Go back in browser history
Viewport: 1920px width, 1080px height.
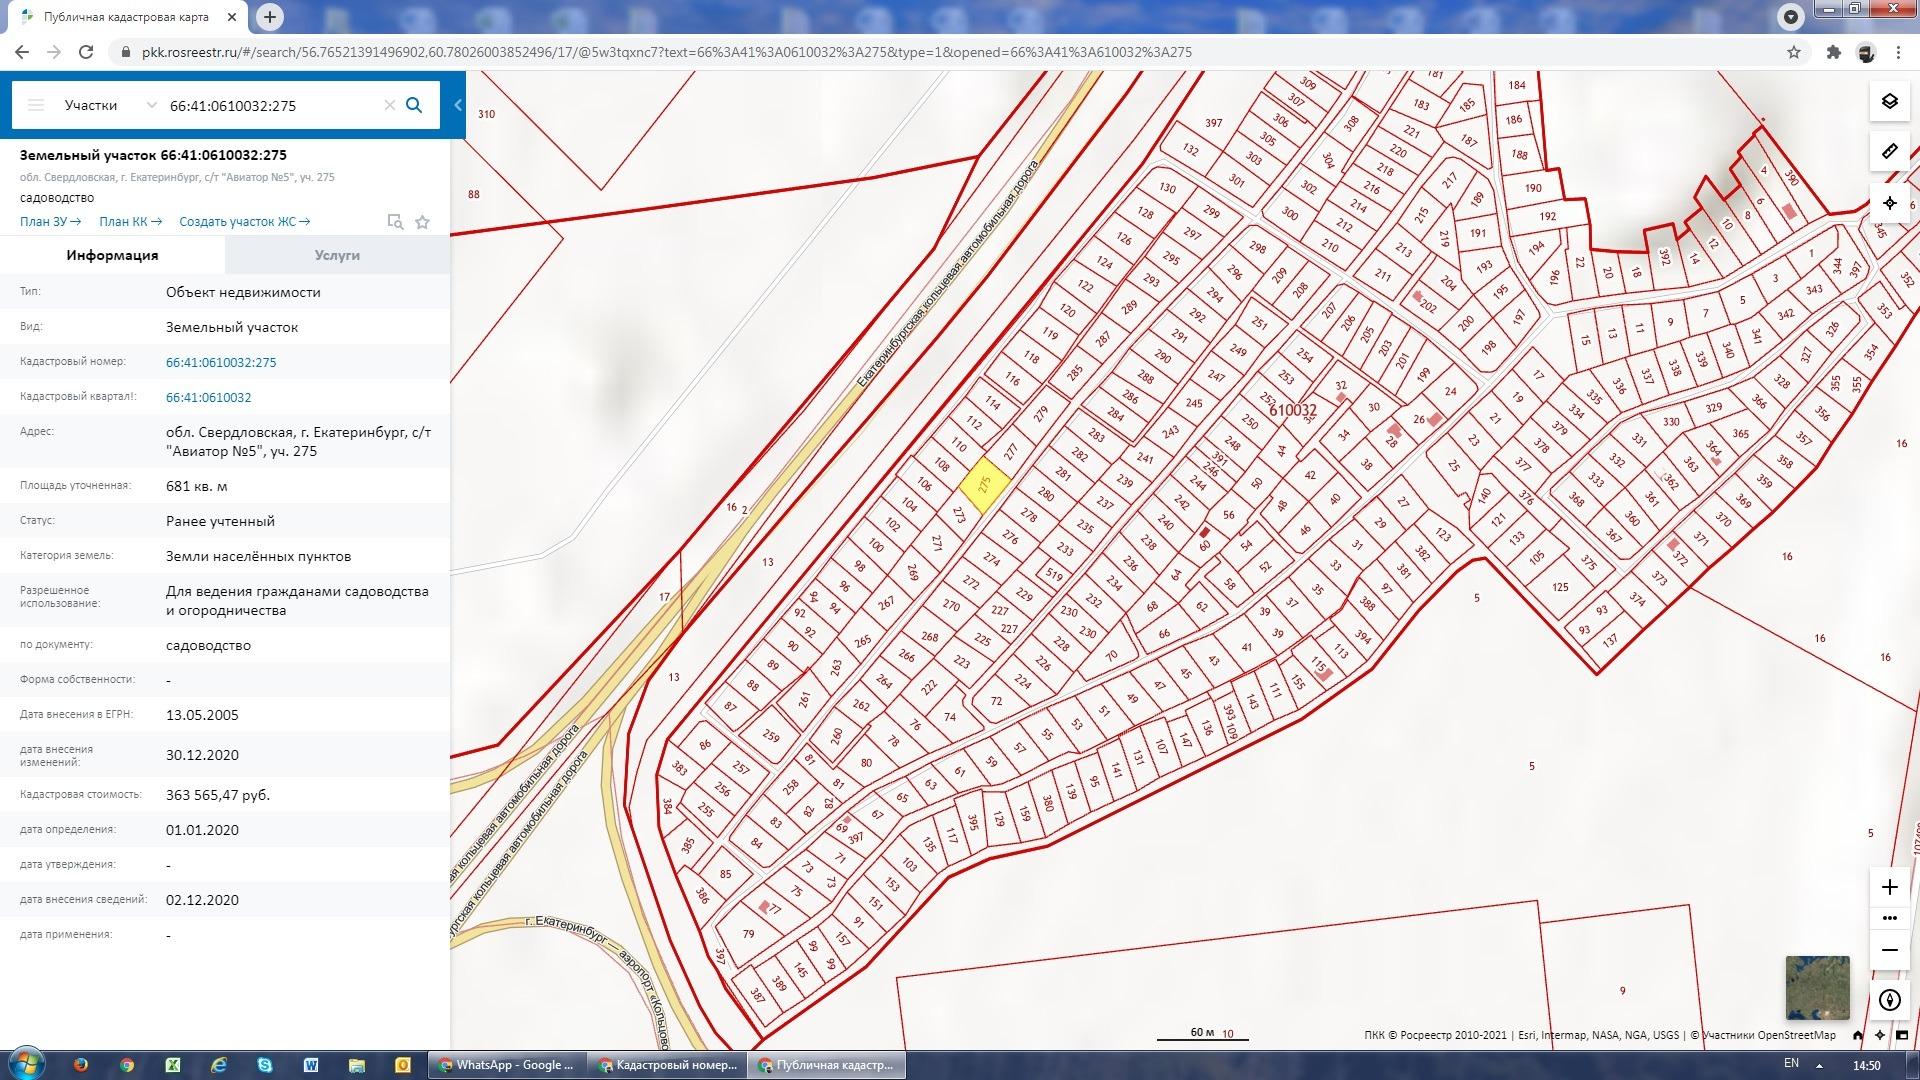point(22,52)
